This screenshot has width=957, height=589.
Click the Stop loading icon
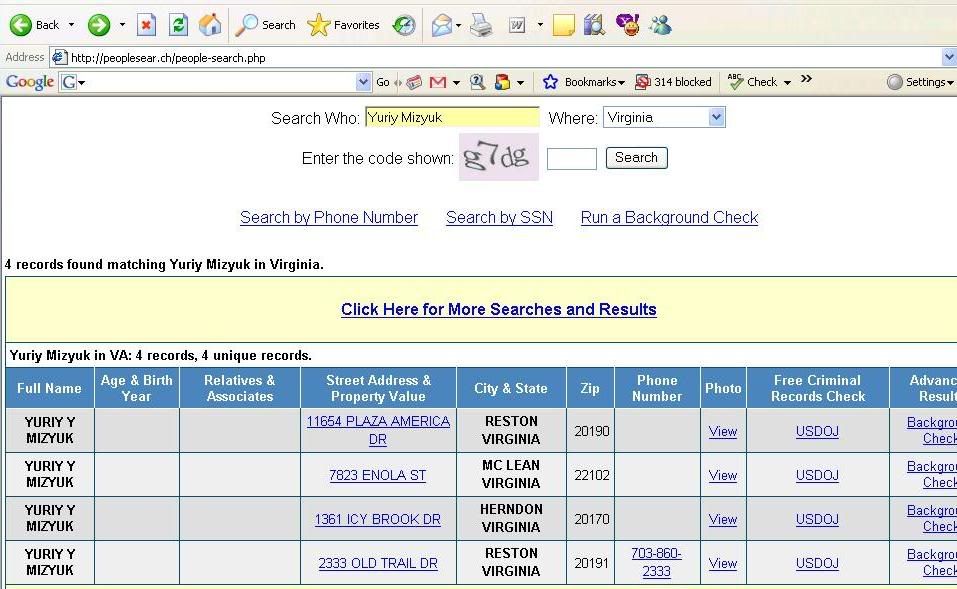pyautogui.click(x=146, y=25)
